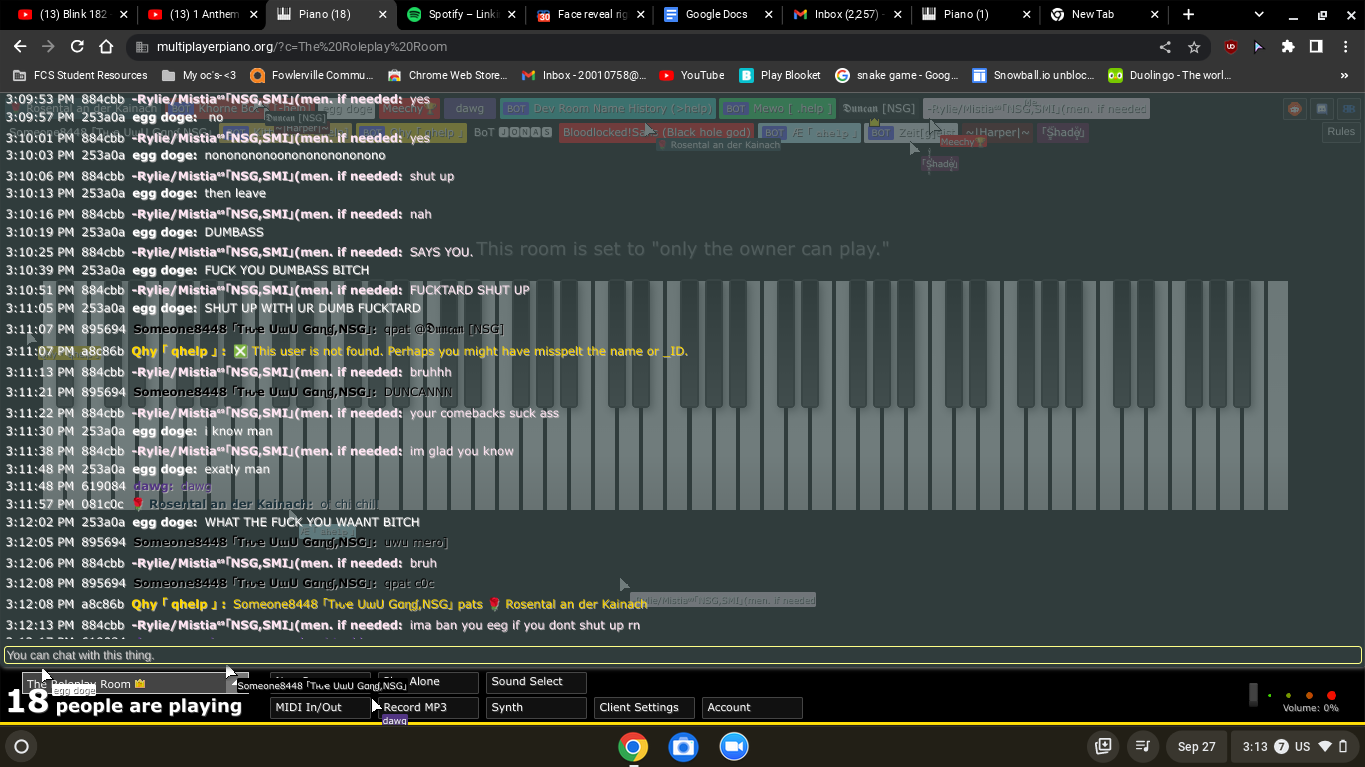Image resolution: width=1365 pixels, height=767 pixels.
Task: Switch to the Piano (1) tab
Action: click(x=977, y=15)
